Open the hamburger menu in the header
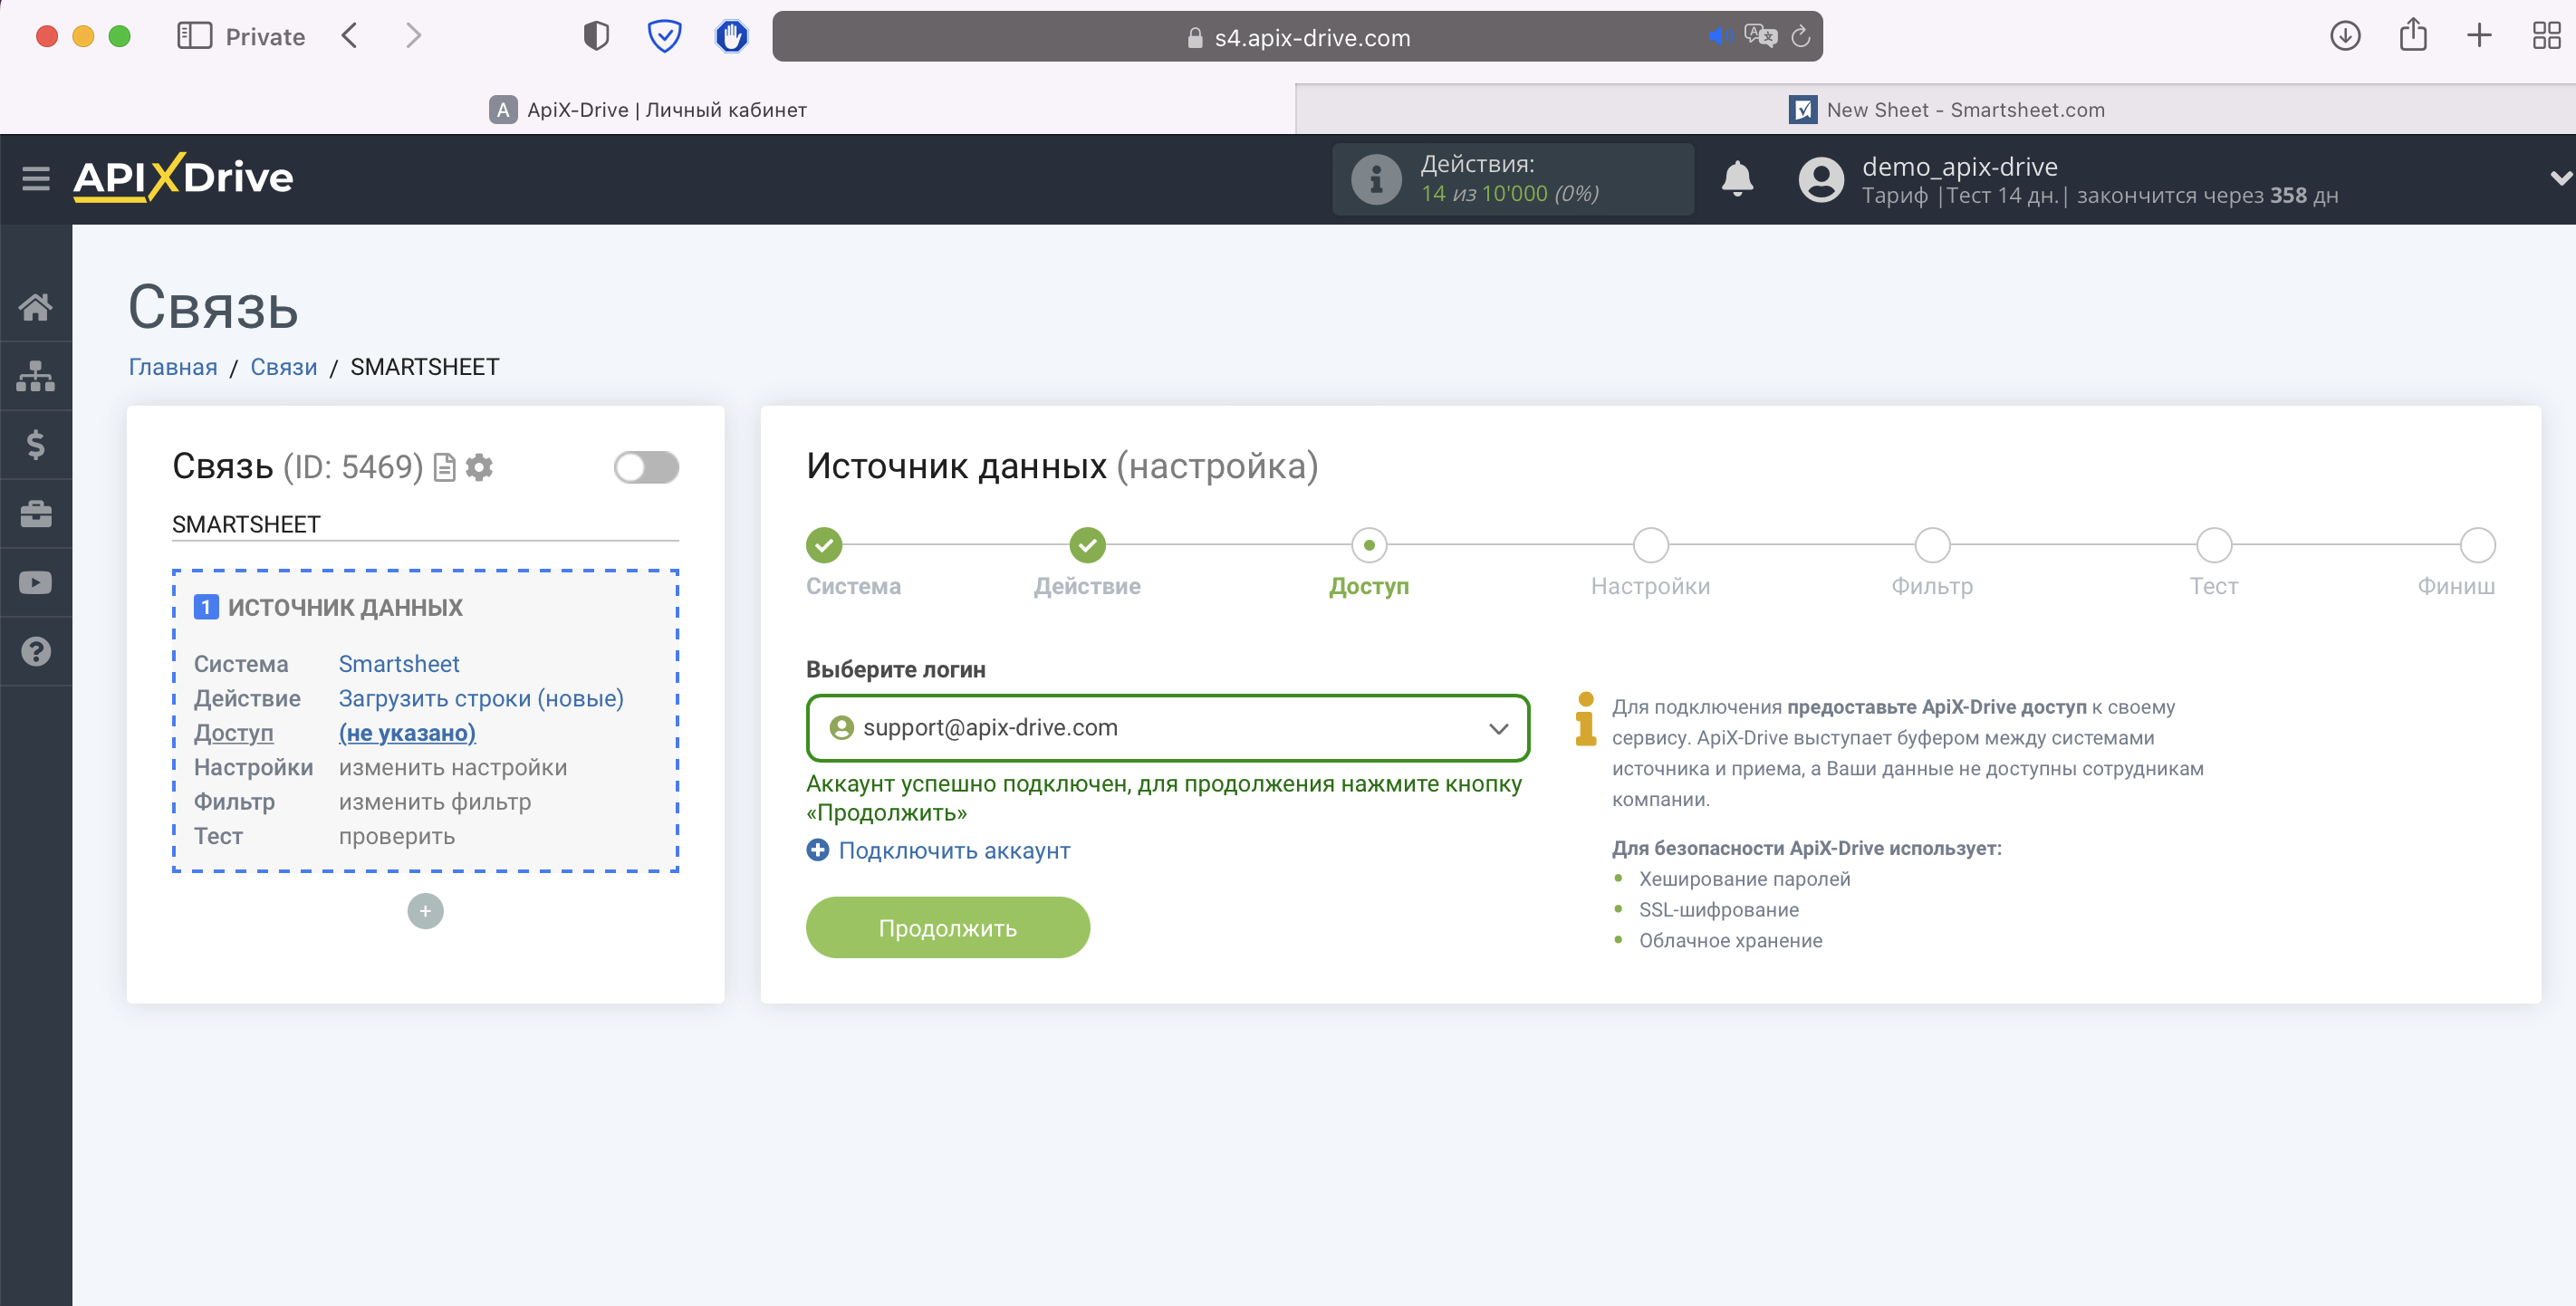 point(36,178)
